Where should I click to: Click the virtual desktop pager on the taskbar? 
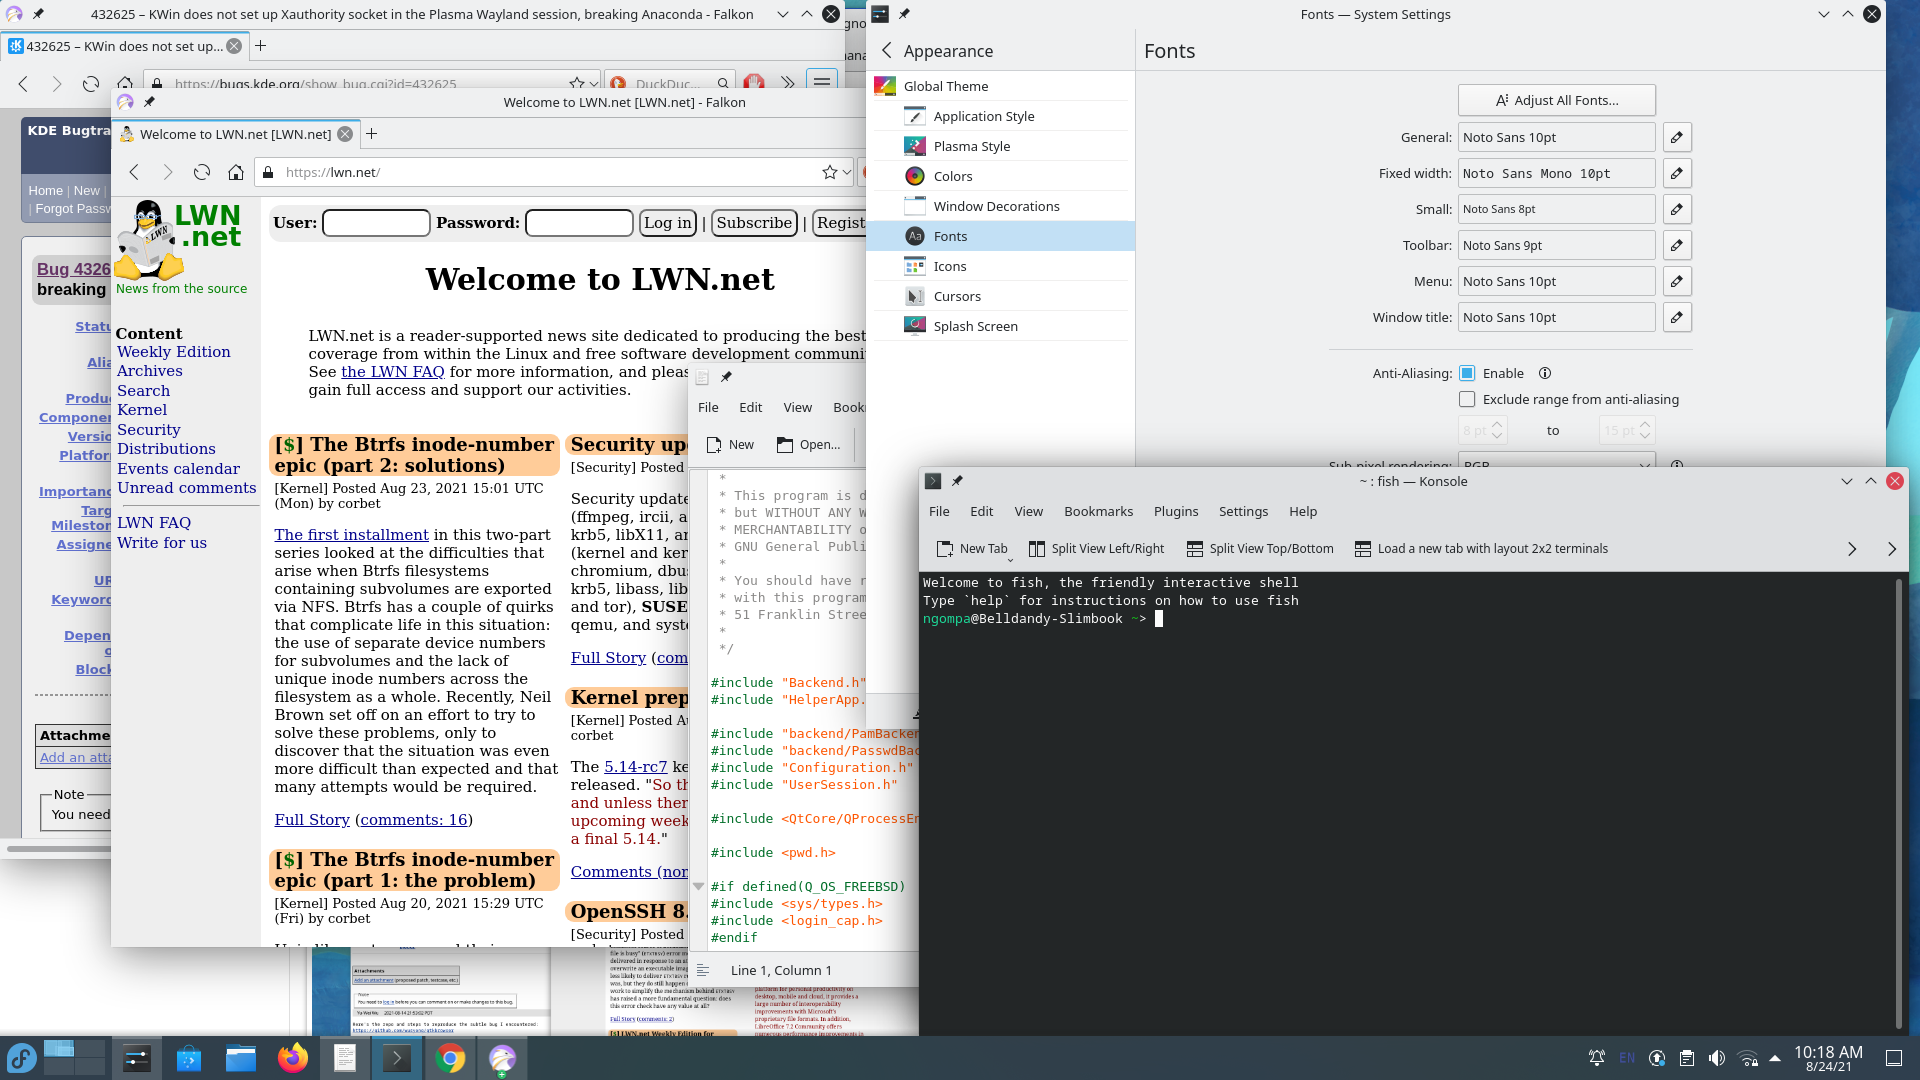(74, 1058)
